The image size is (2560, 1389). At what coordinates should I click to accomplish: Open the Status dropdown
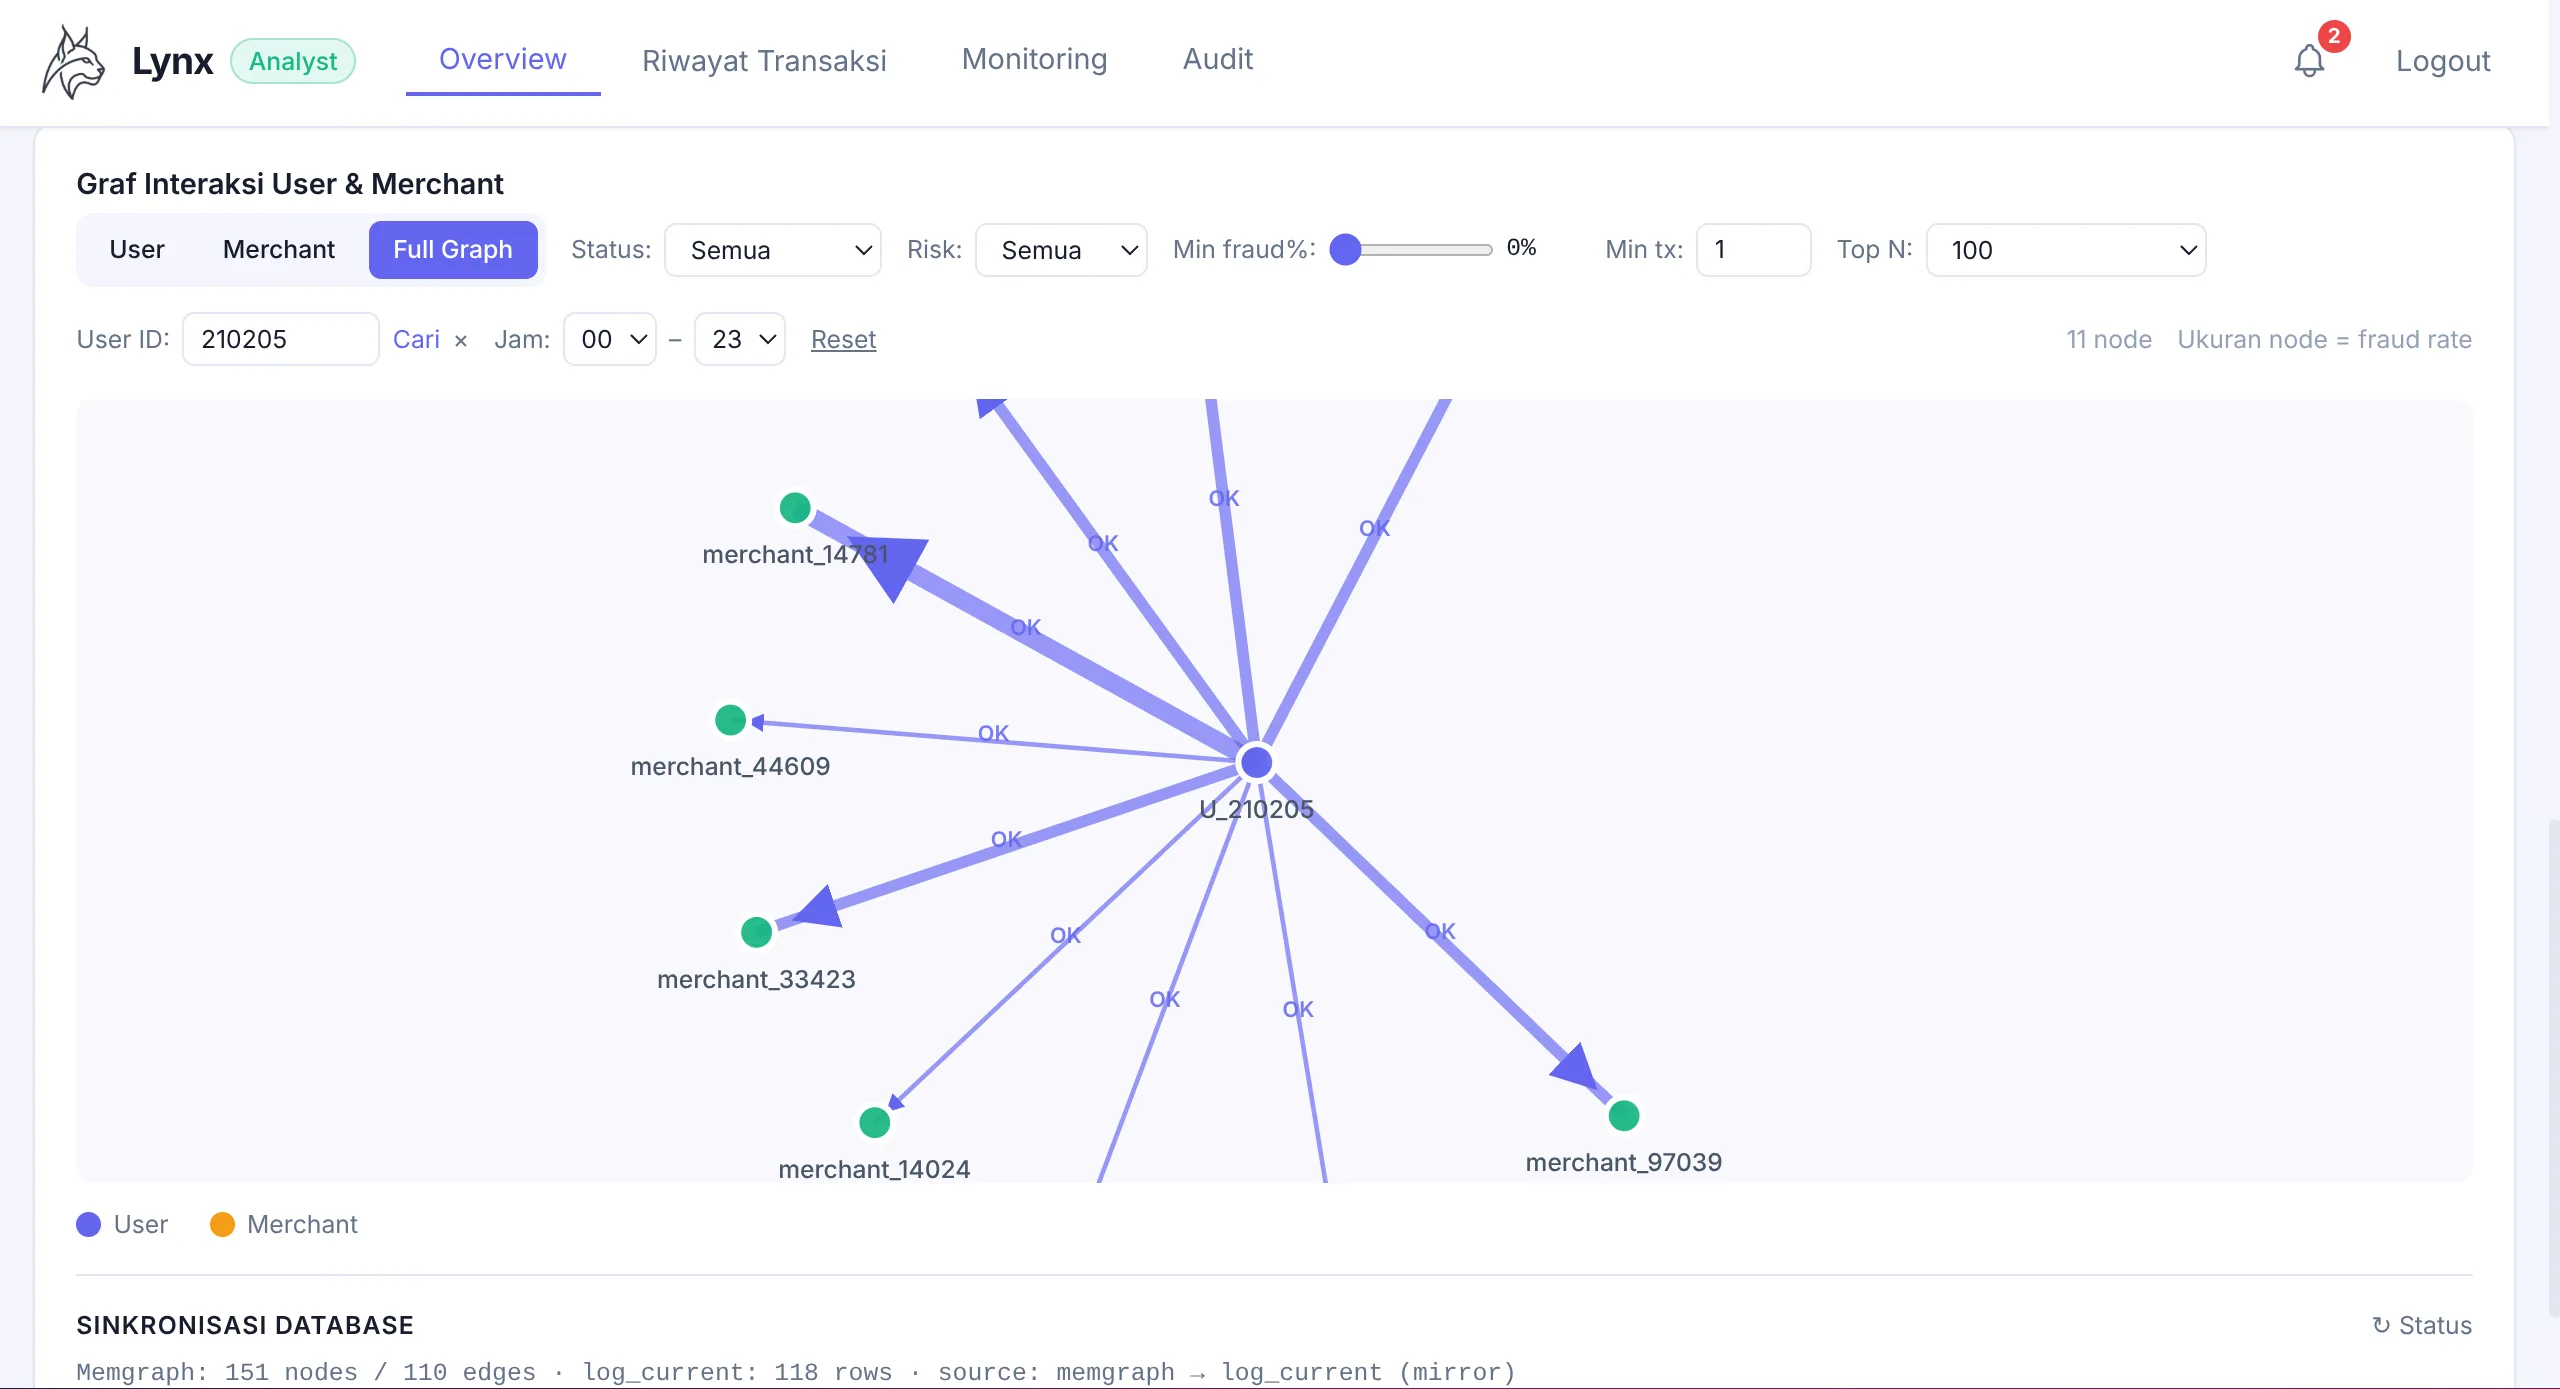point(773,250)
